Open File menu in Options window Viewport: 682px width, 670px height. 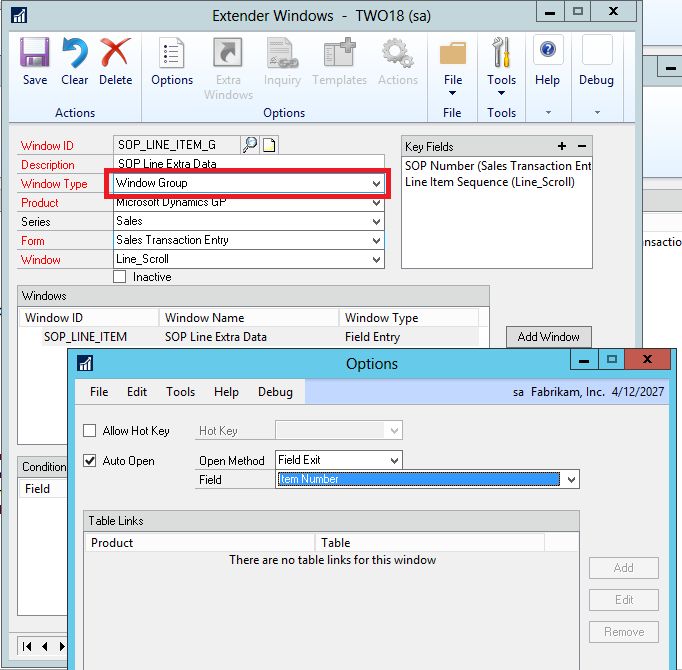pos(99,392)
